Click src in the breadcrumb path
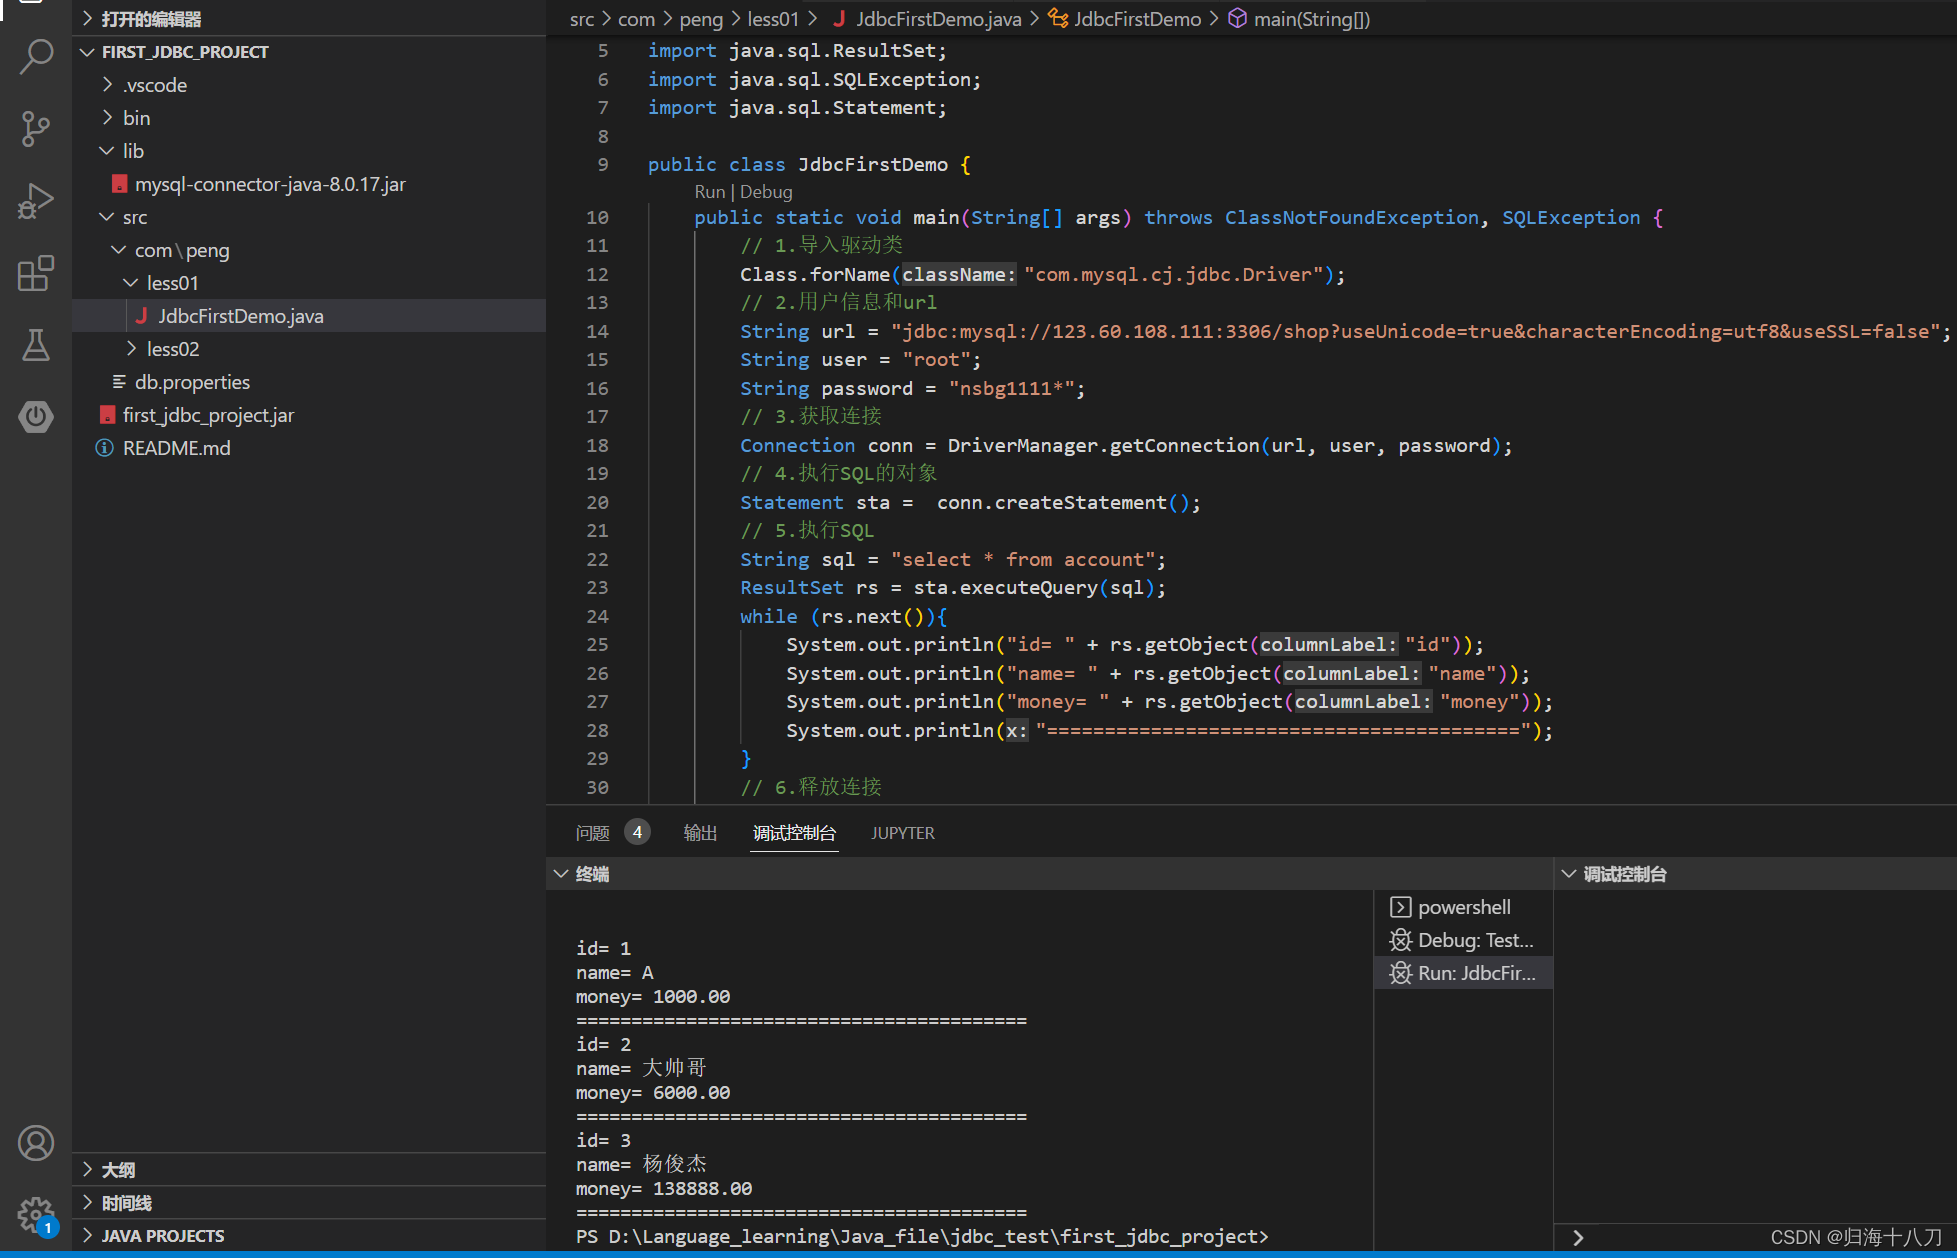Image resolution: width=1957 pixels, height=1258 pixels. coord(582,19)
